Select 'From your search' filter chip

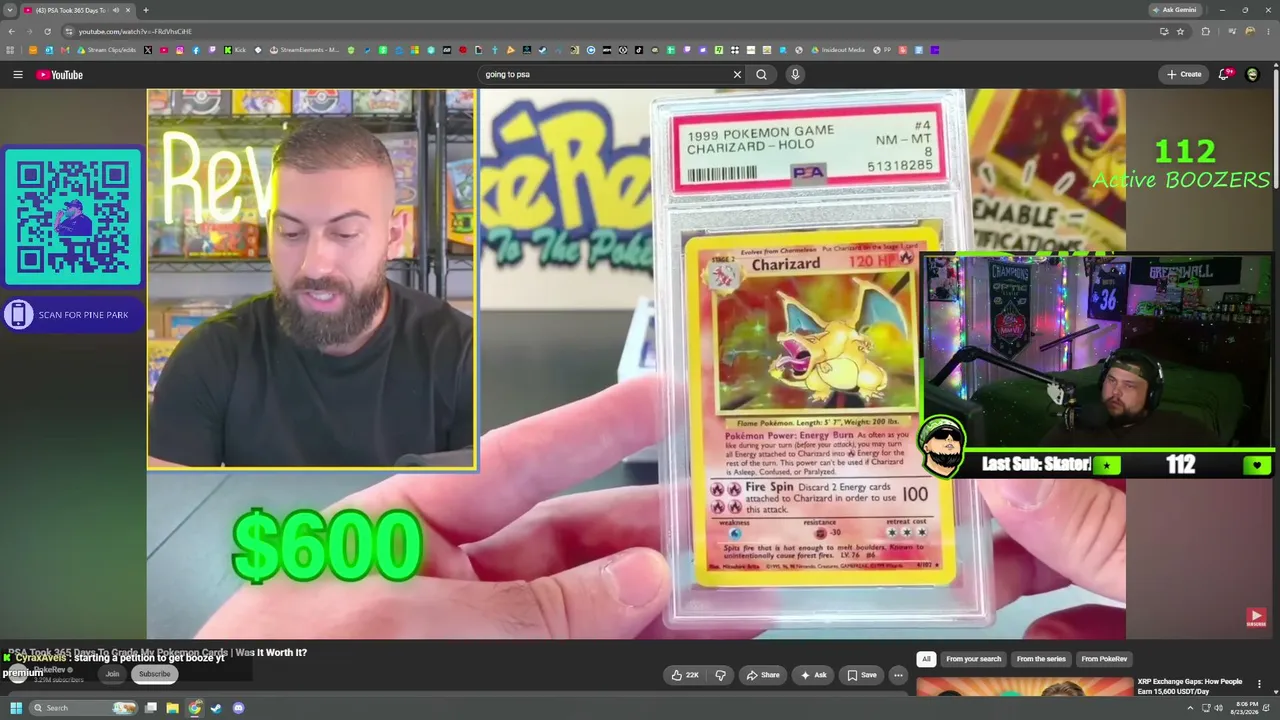point(973,659)
